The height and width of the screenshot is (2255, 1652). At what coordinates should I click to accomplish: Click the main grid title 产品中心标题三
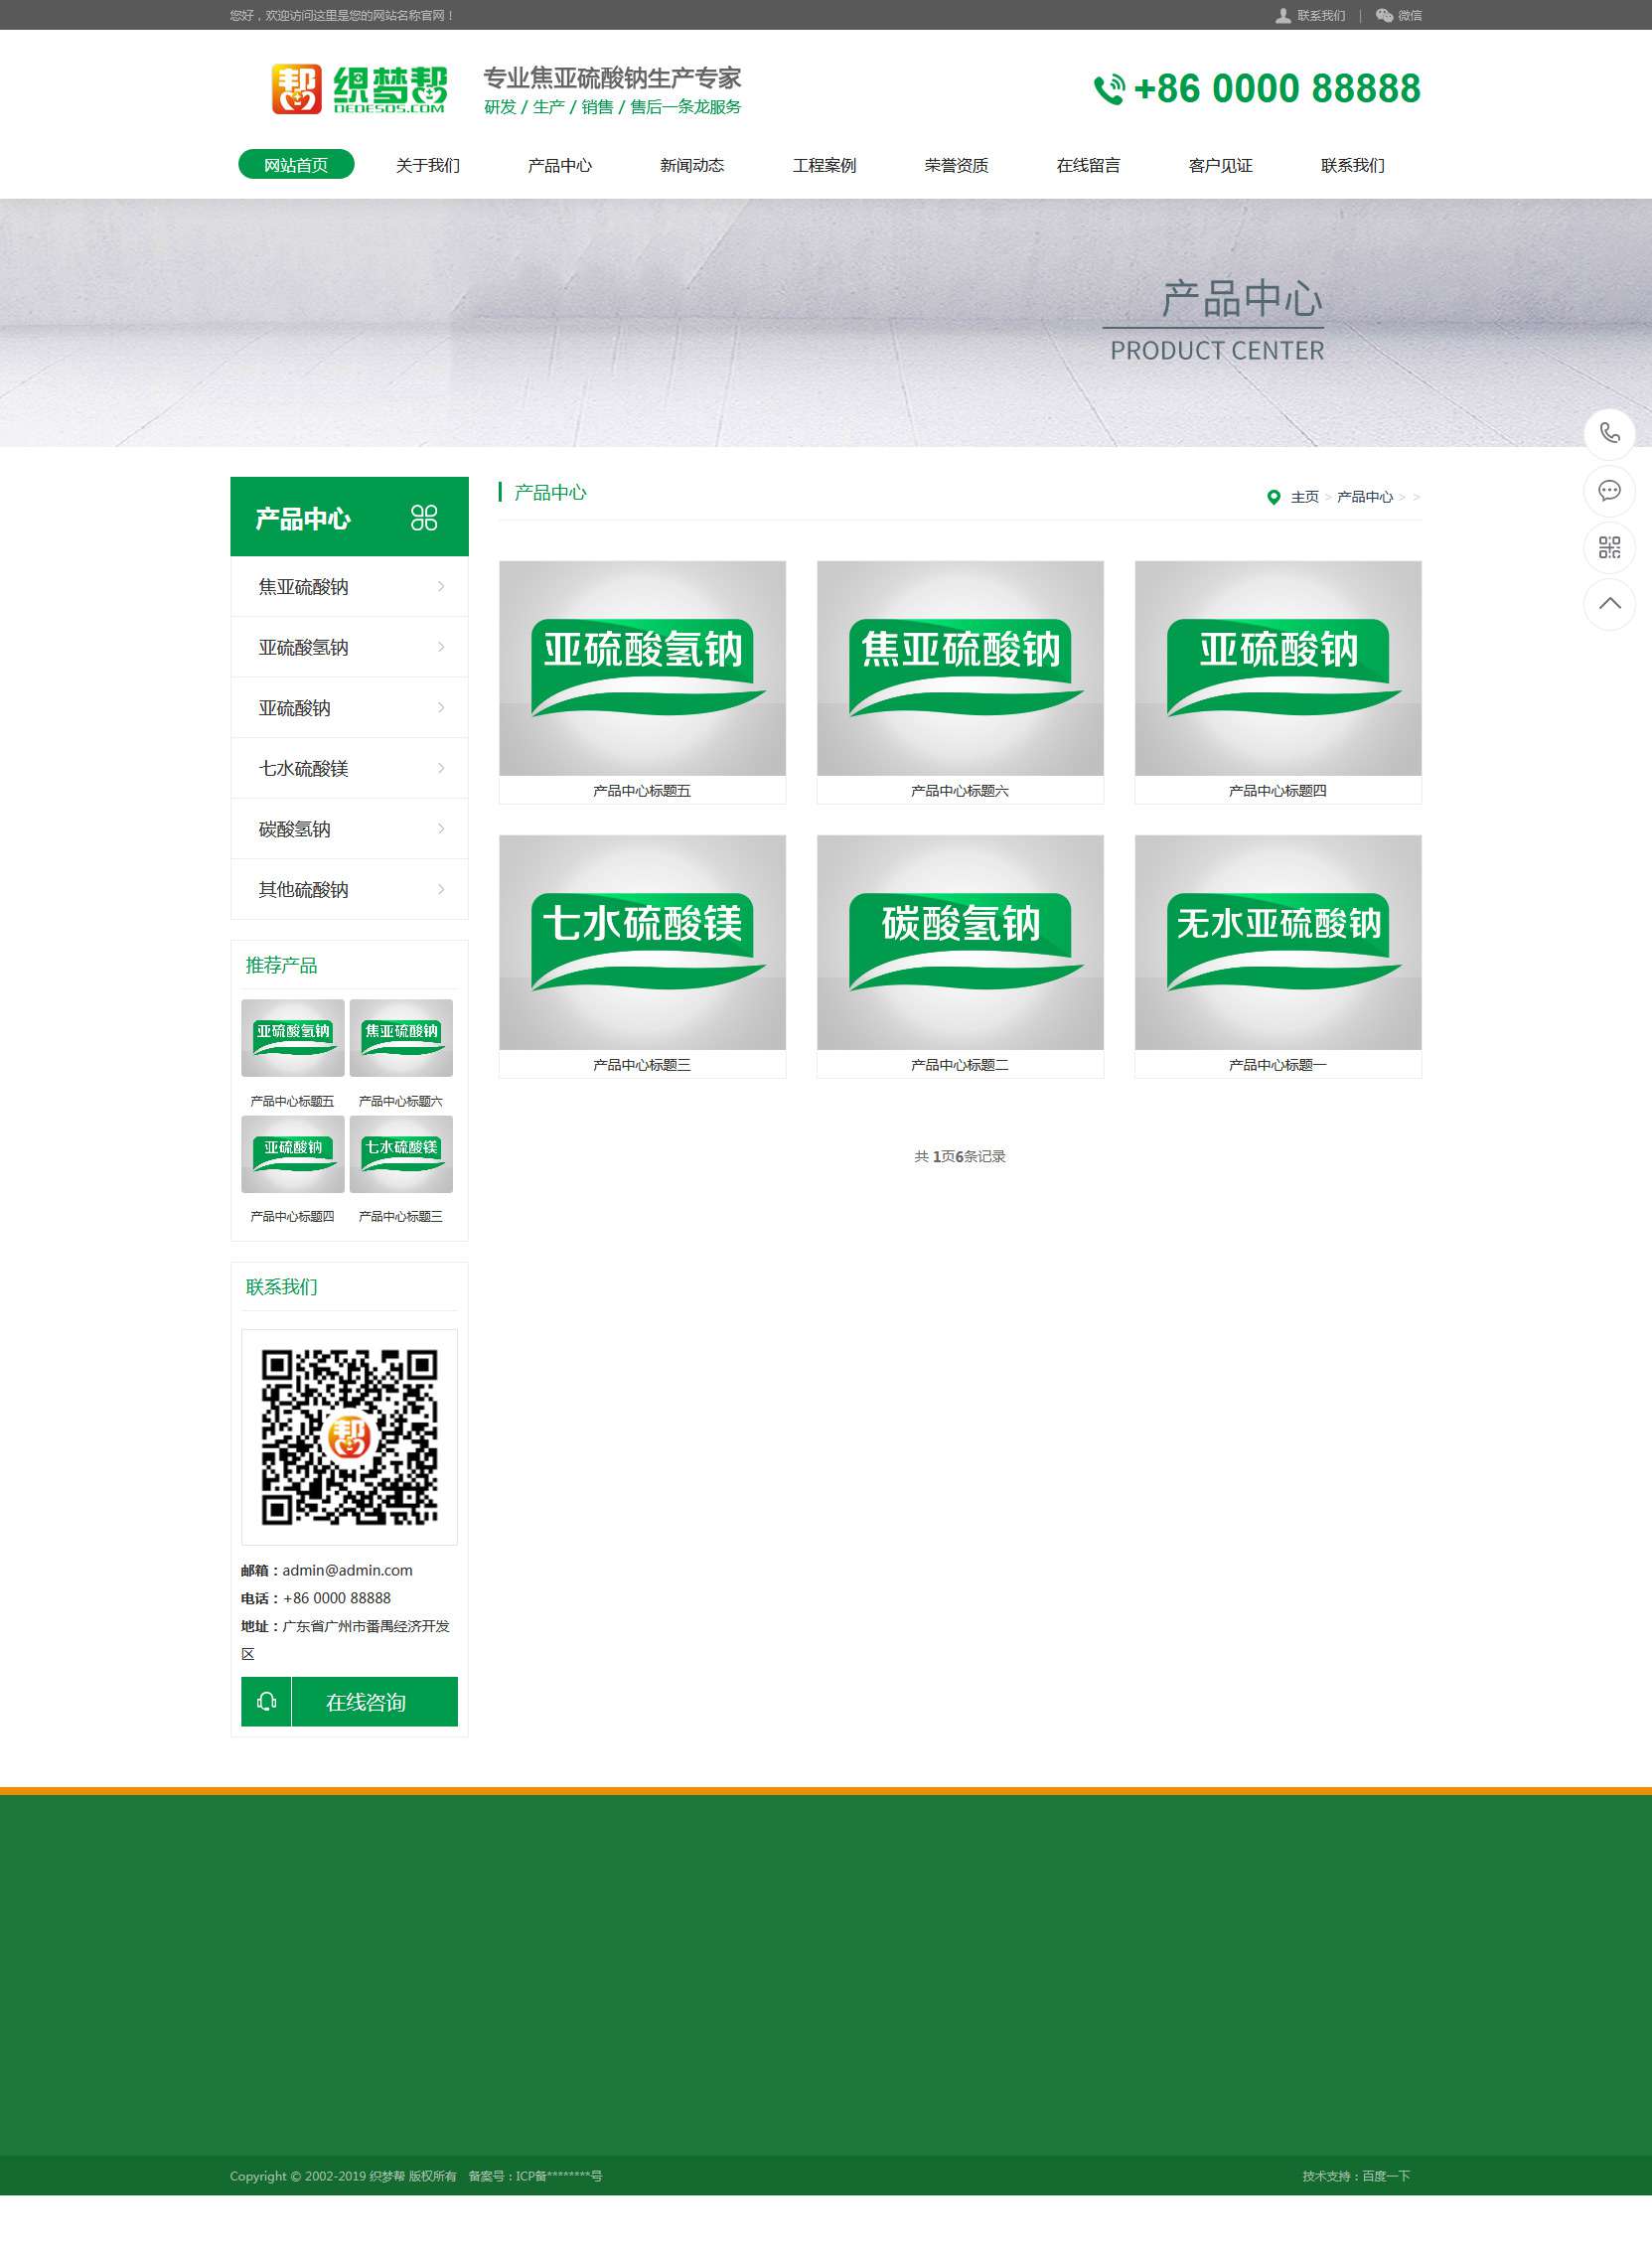(642, 1064)
